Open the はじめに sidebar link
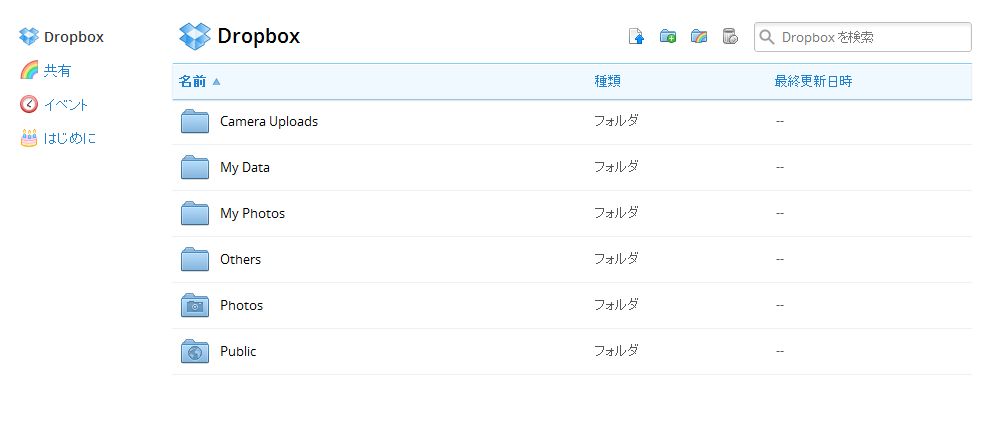This screenshot has width=996, height=442. [x=70, y=138]
